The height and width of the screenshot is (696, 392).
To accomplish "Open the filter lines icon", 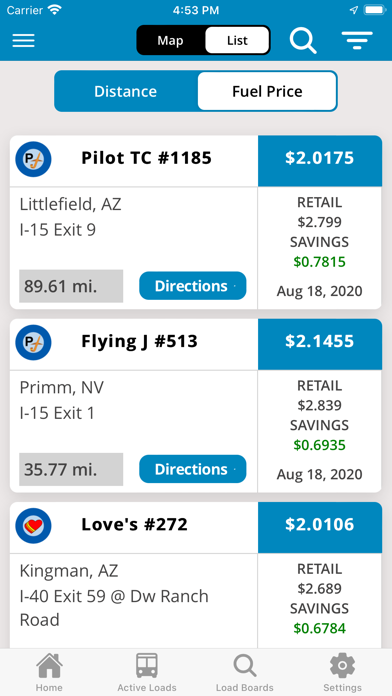I will click(357, 40).
